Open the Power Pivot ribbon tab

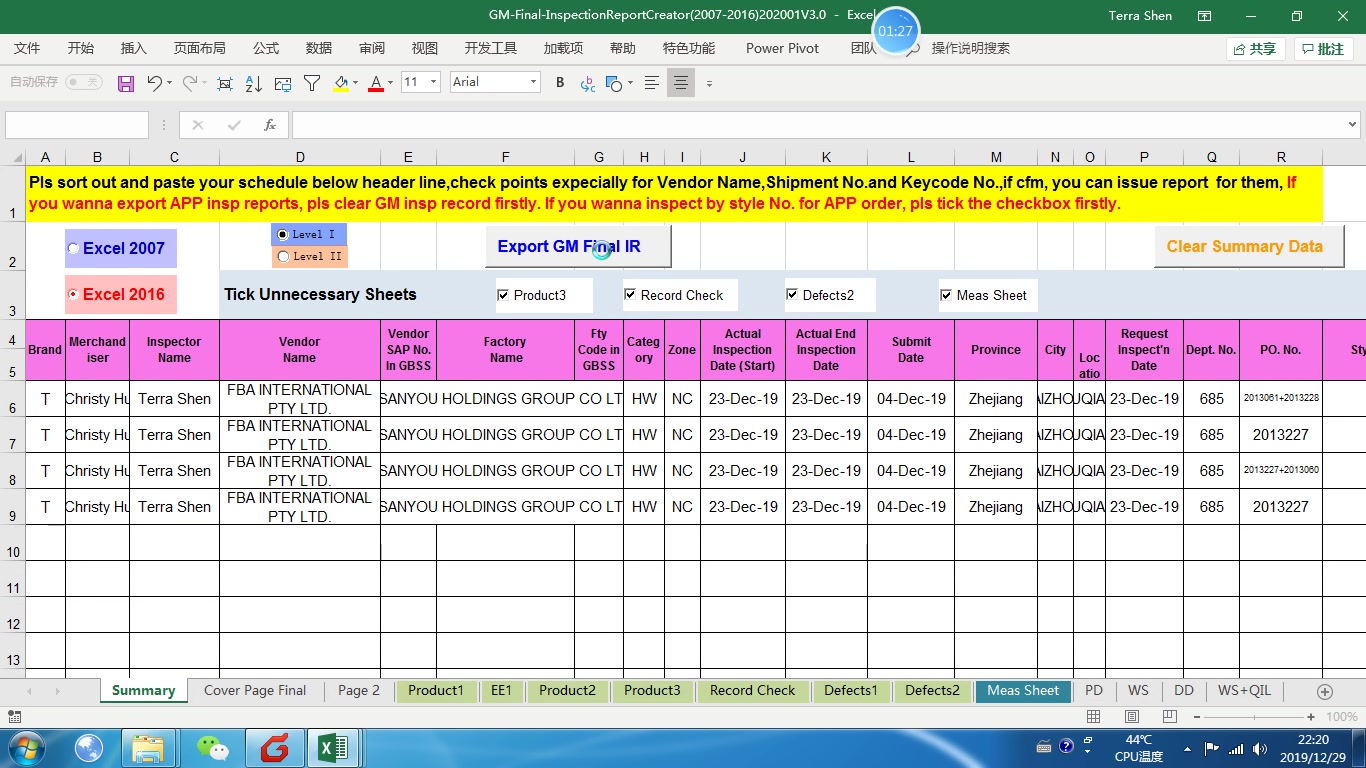pos(782,47)
